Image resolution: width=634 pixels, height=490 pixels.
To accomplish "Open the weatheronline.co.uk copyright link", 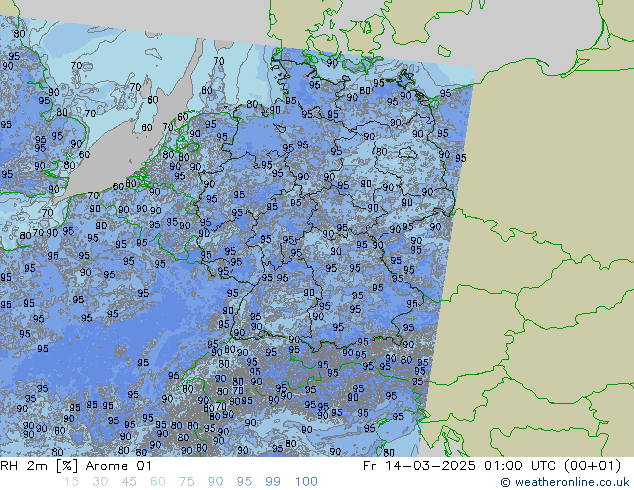I will click(x=565, y=482).
